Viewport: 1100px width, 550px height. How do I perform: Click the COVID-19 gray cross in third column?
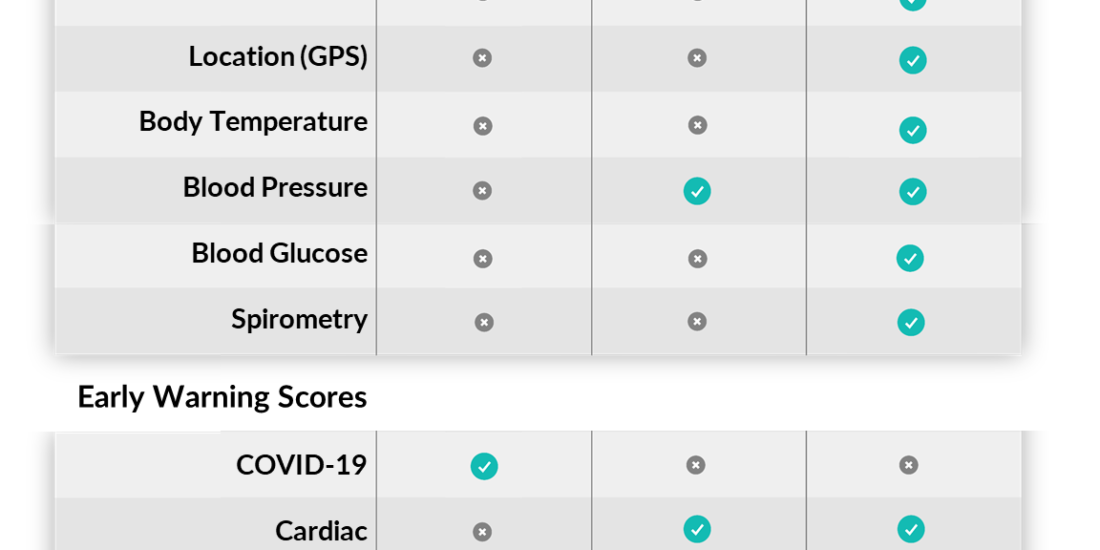point(908,464)
